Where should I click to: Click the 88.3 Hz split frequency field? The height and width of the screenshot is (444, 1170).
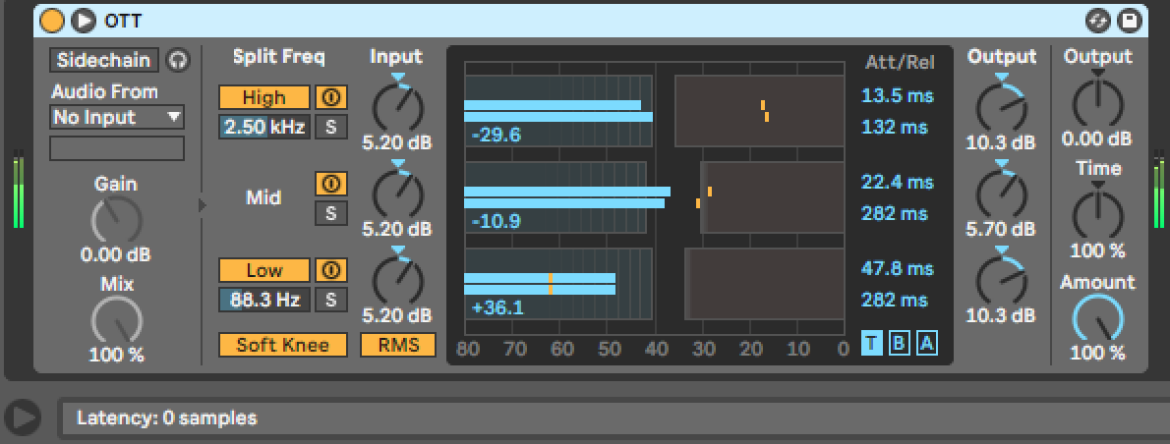click(x=264, y=300)
